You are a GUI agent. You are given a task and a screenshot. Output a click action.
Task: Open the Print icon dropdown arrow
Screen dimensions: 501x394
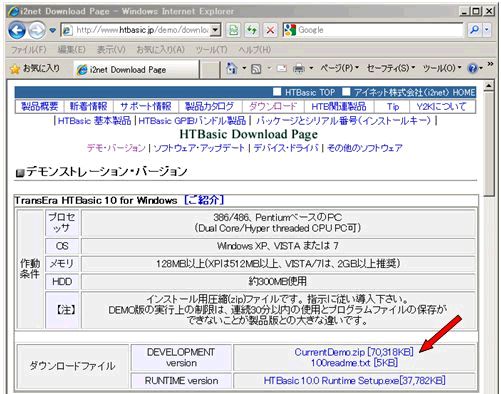tap(311, 68)
